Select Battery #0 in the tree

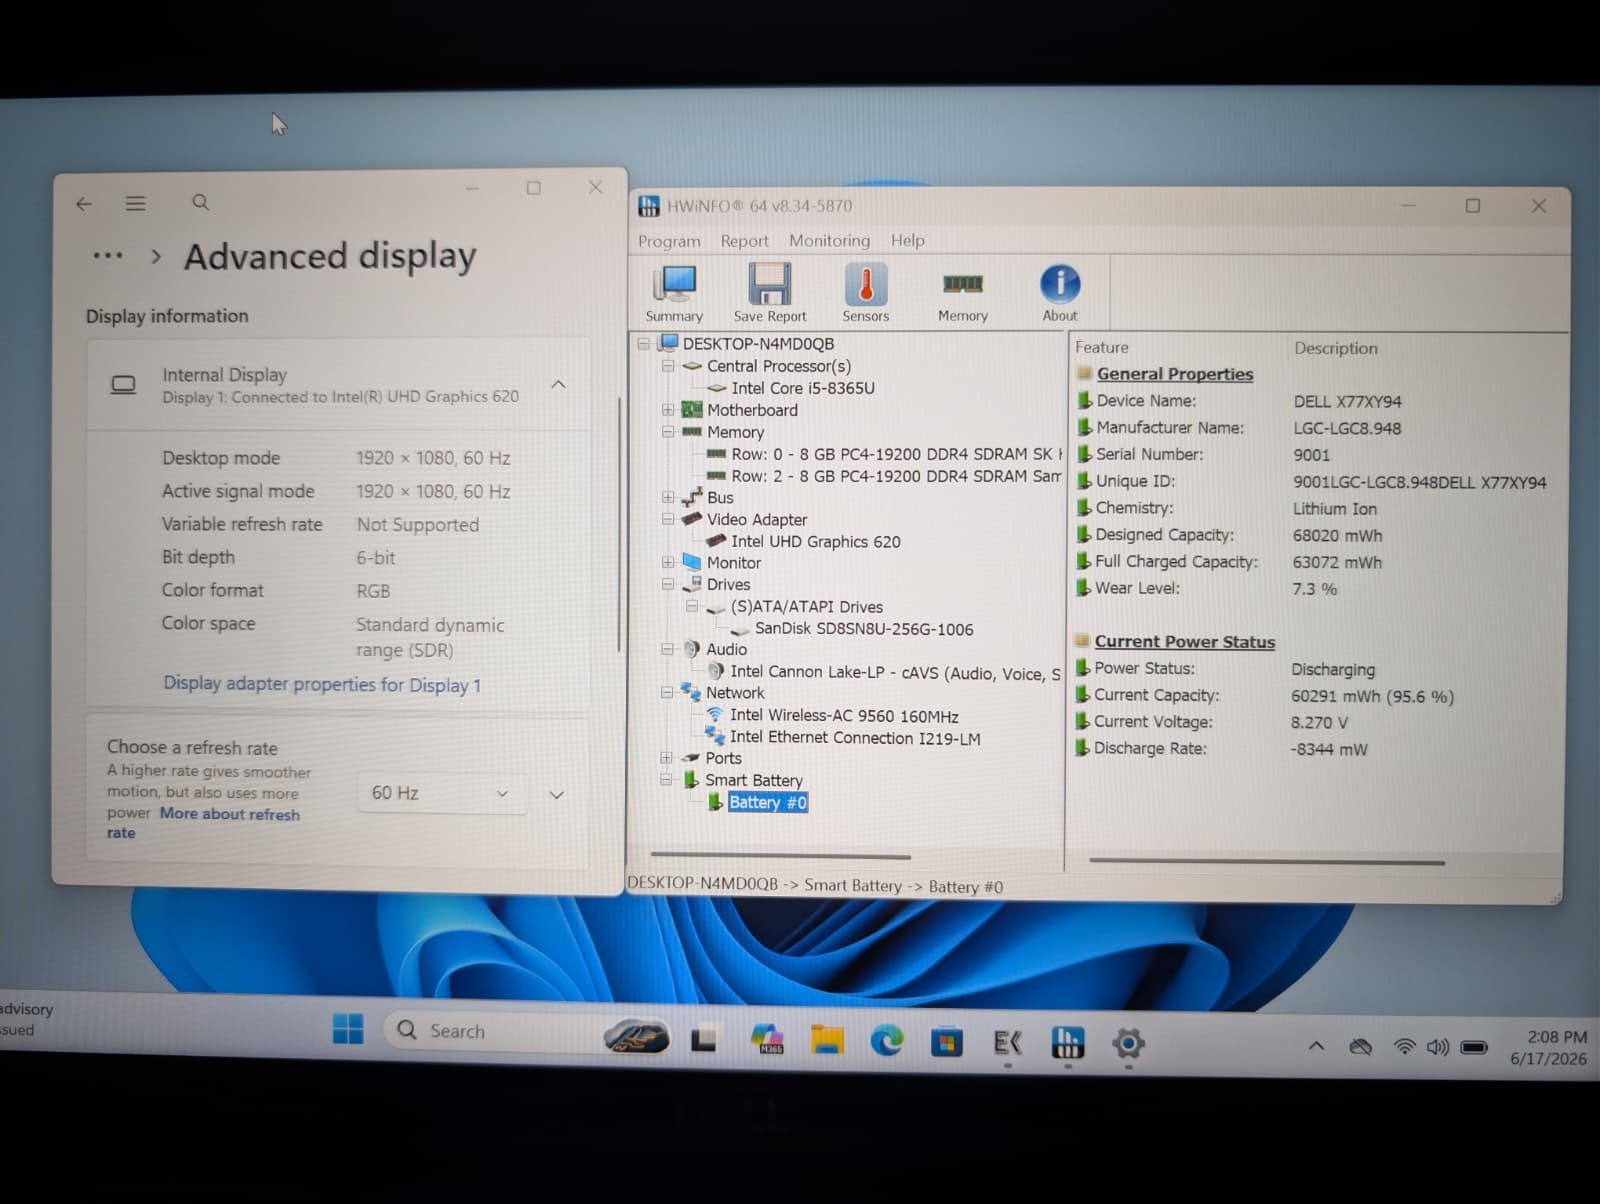point(768,802)
